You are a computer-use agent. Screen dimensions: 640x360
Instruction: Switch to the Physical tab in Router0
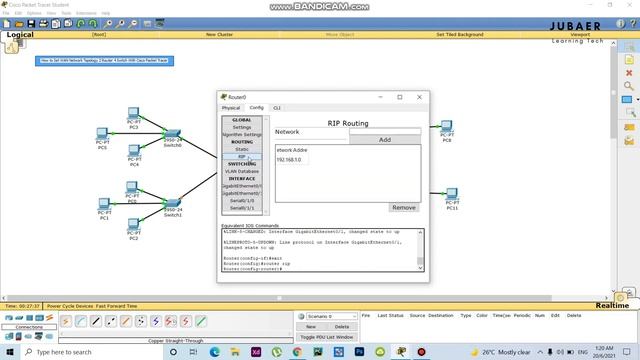(x=231, y=108)
